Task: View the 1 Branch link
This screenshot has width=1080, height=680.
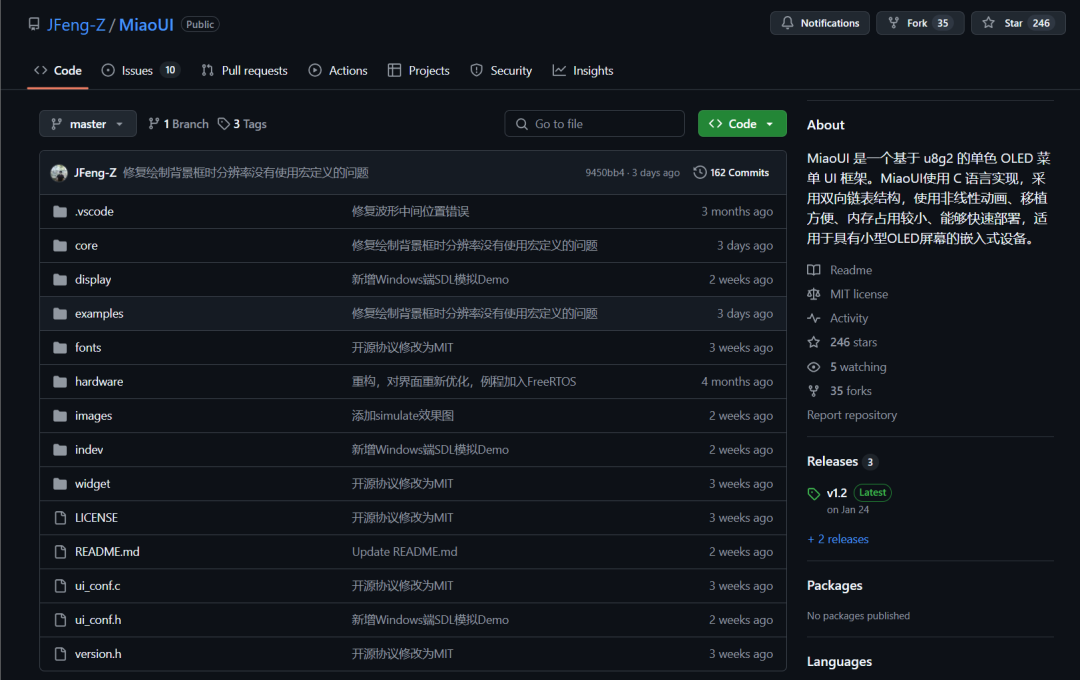Action: coord(178,124)
